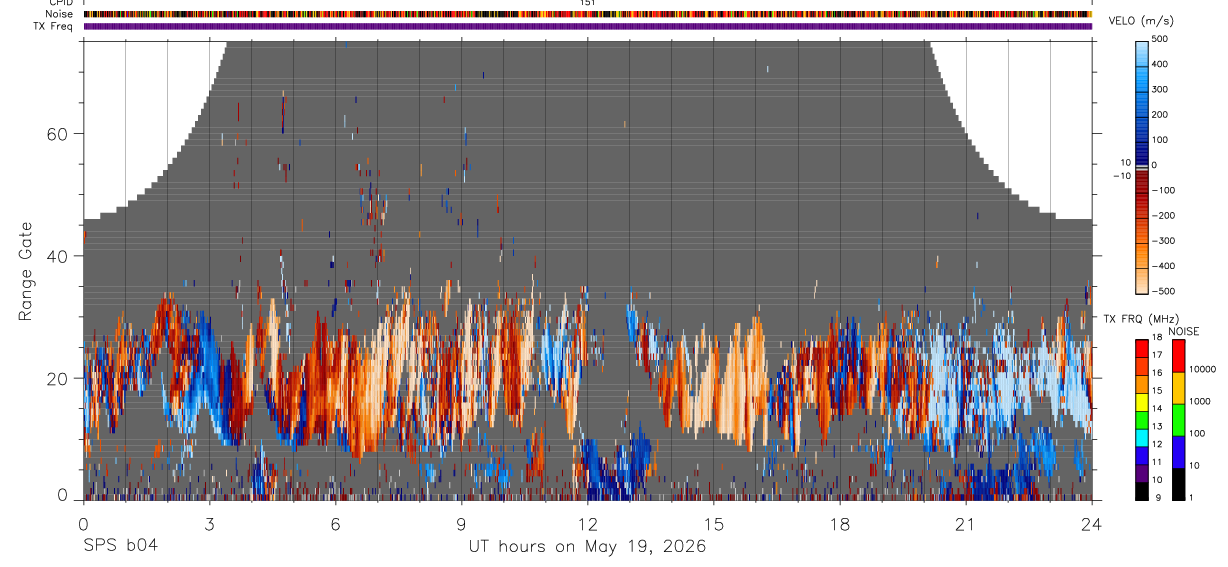
Task: Click the 18 label on the TX FRQ legend
Action: click(x=1157, y=338)
